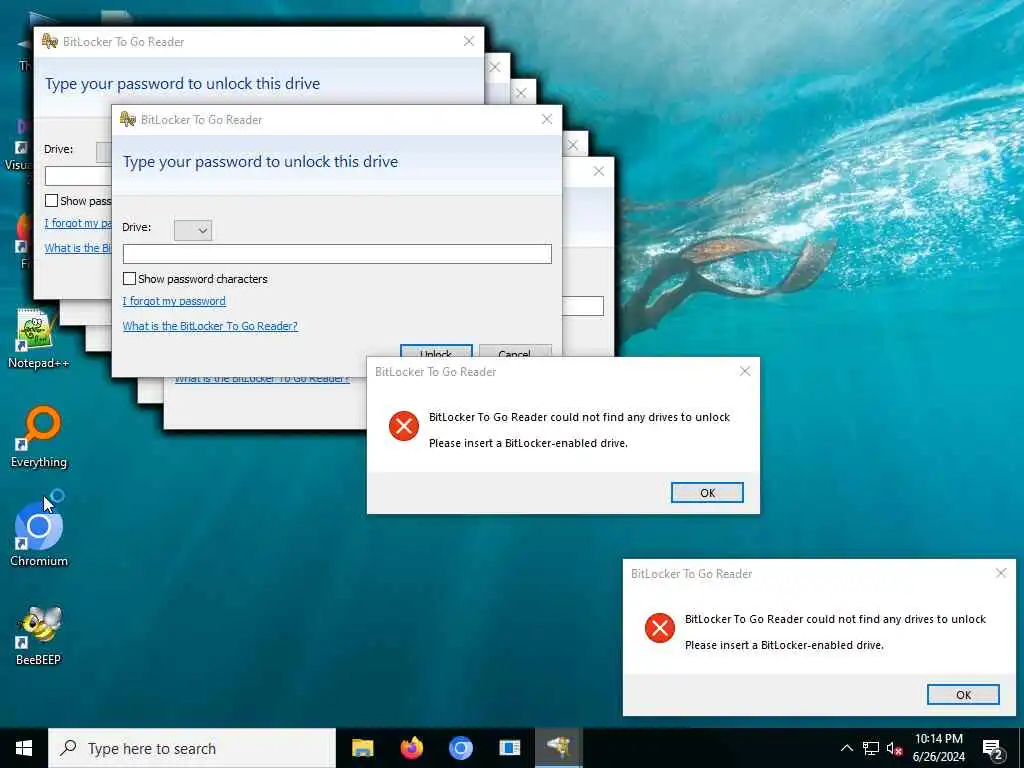Open the blue window app in taskbar
The width and height of the screenshot is (1024, 768).
(x=509, y=748)
